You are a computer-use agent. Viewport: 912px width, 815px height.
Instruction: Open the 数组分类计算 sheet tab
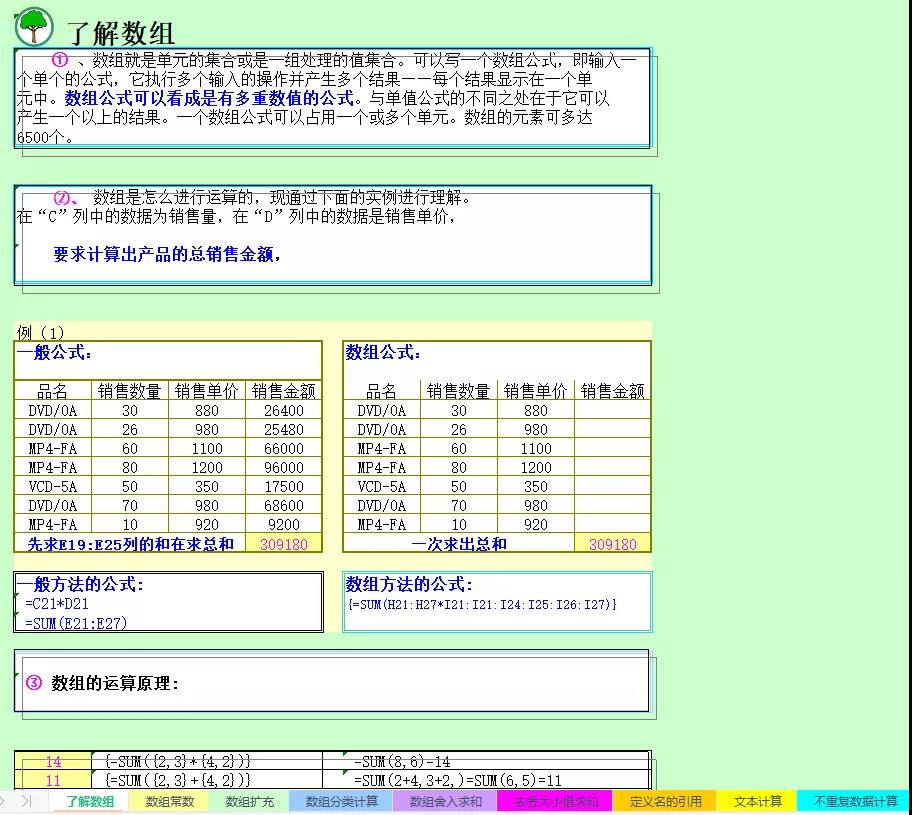pos(341,801)
